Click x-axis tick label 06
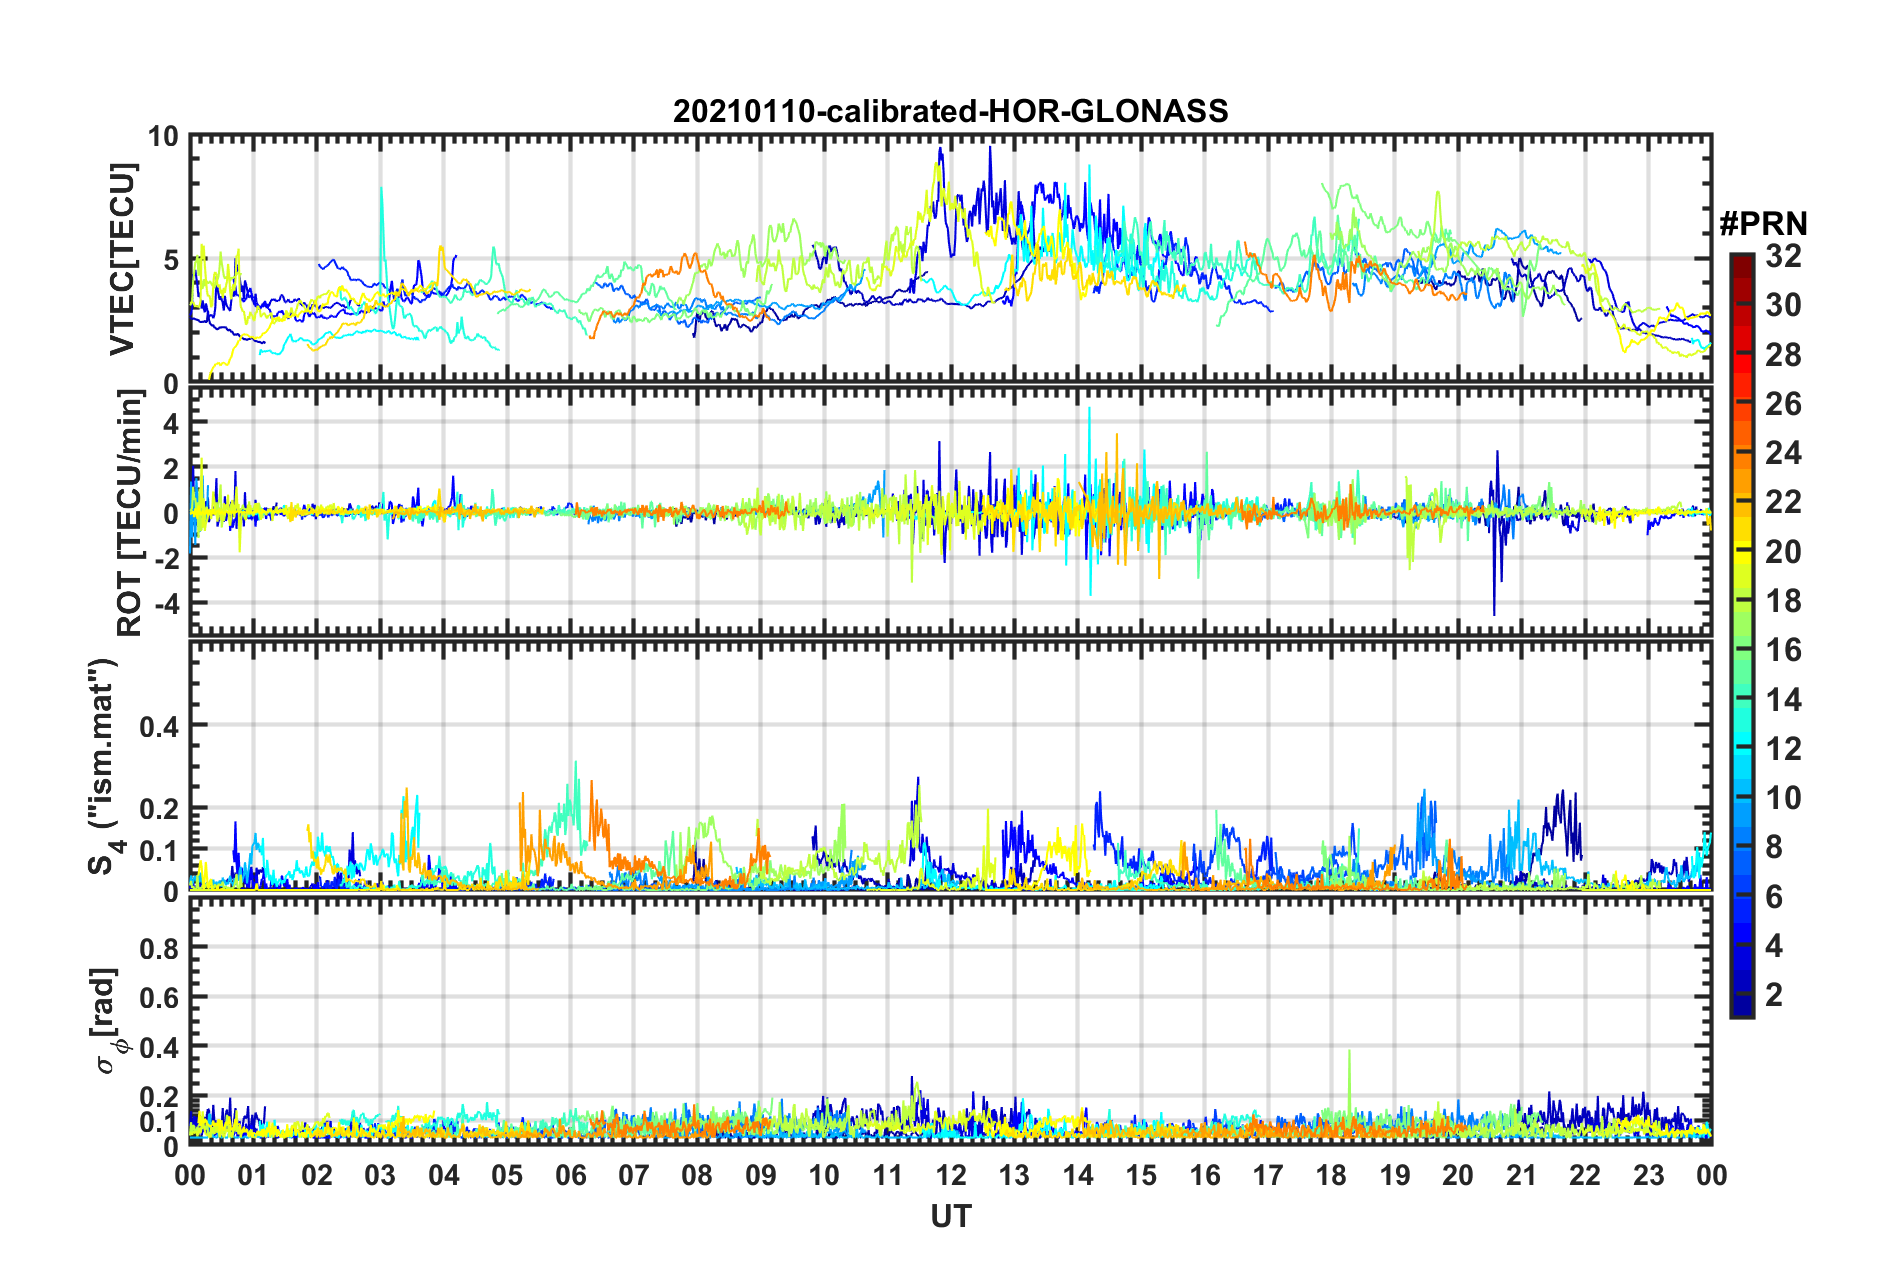 [570, 1176]
